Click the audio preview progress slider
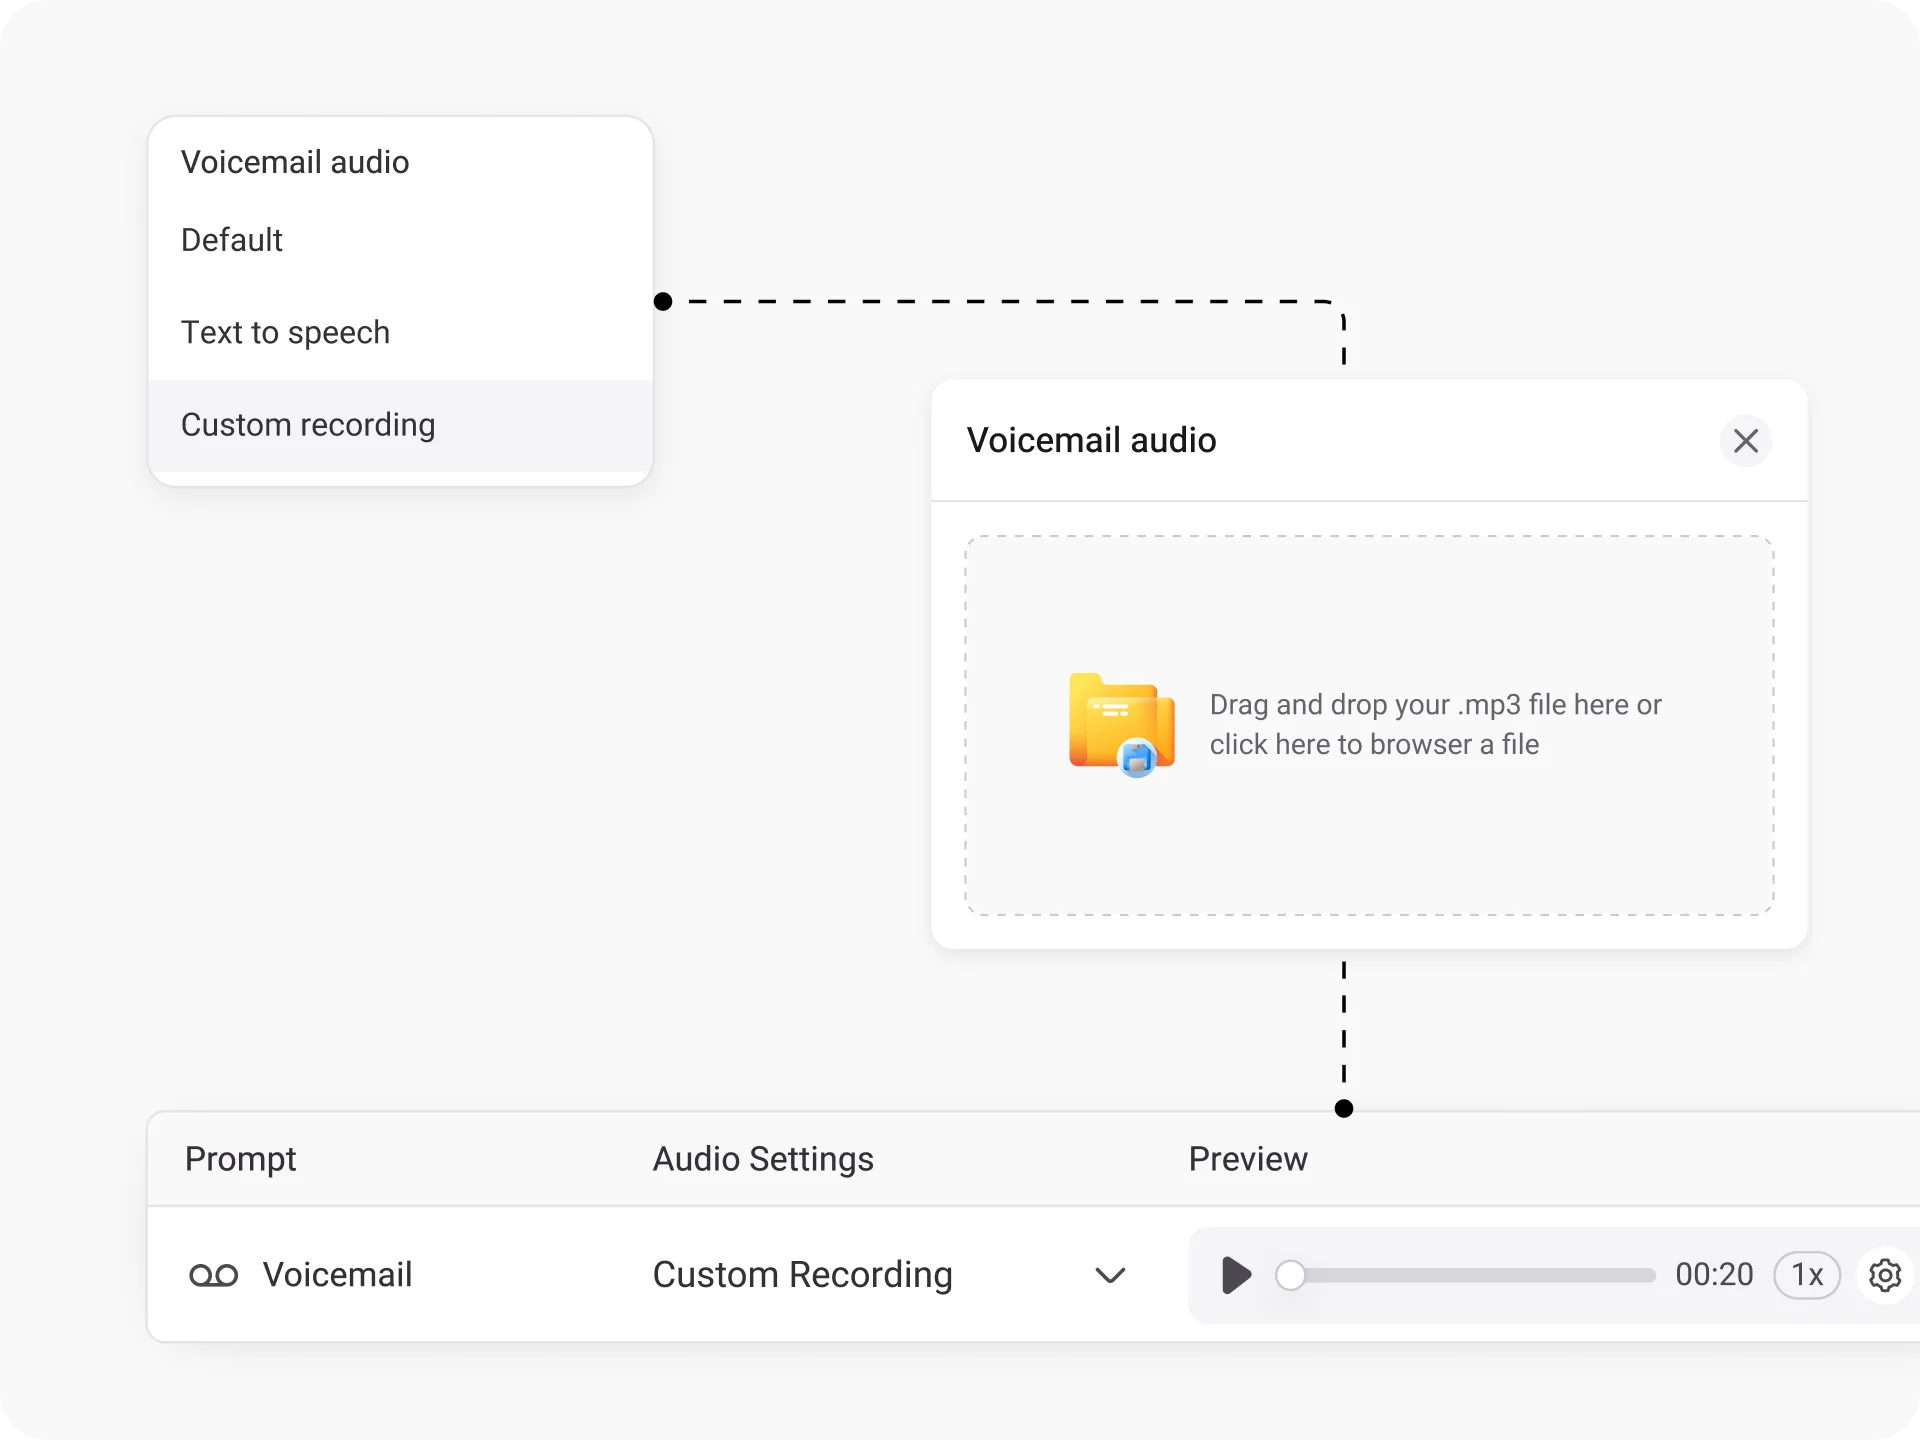Image resolution: width=1920 pixels, height=1440 pixels. [x=1466, y=1275]
